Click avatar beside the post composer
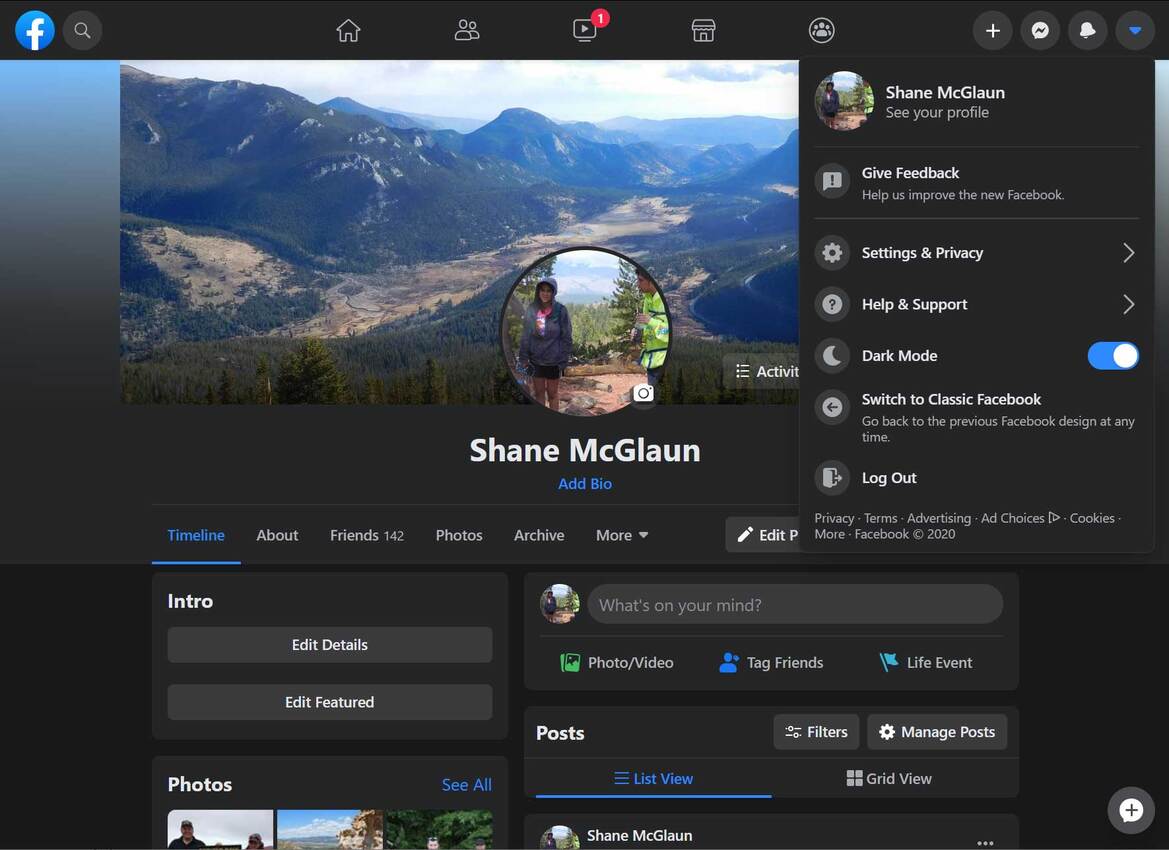The height and width of the screenshot is (850, 1169). pyautogui.click(x=560, y=604)
